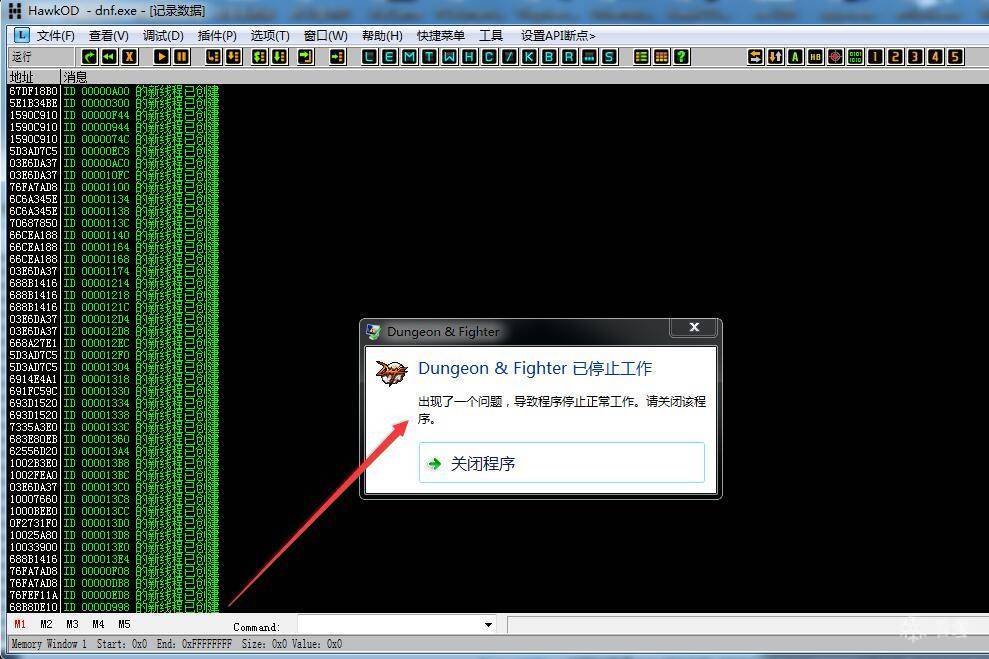Open Patches with the slash icon

(x=509, y=57)
